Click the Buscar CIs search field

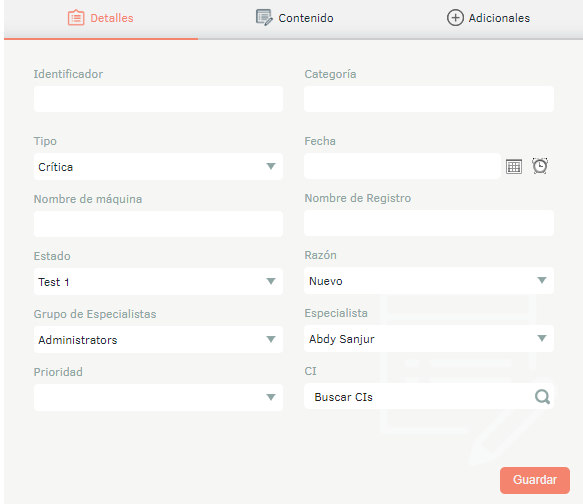pos(418,397)
